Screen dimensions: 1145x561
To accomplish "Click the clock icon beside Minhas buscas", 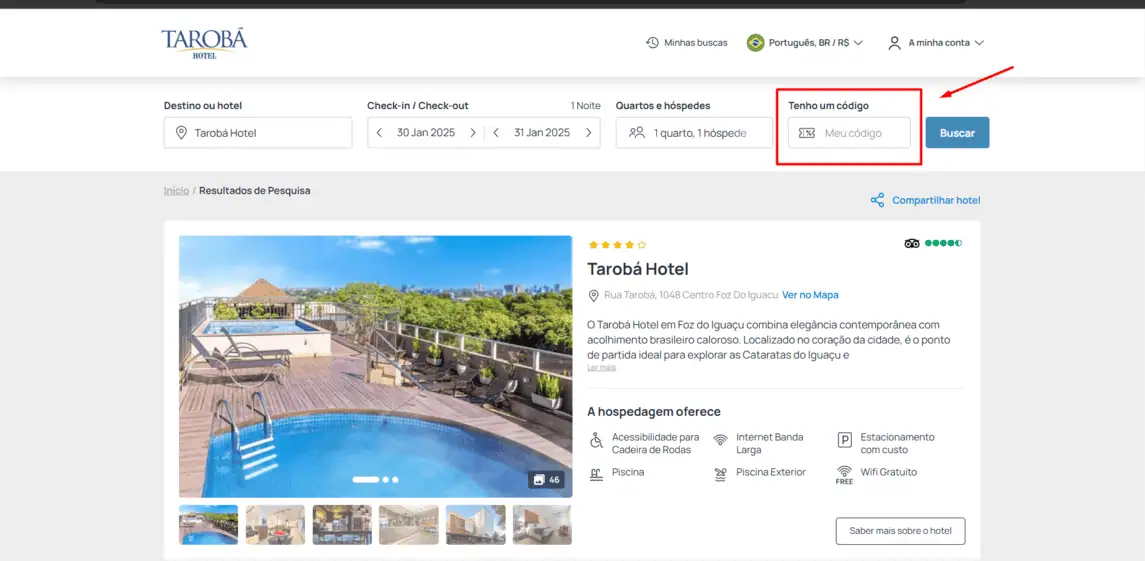I will (652, 42).
